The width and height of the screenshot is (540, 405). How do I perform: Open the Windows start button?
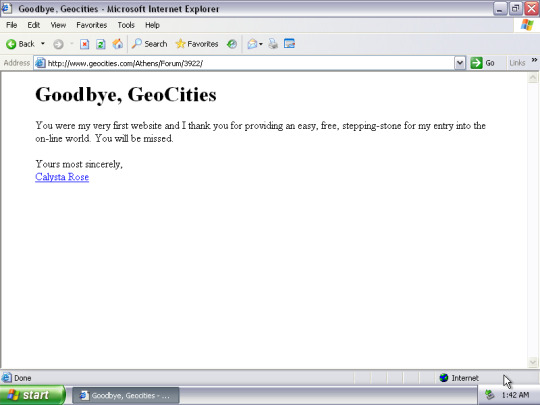coord(32,395)
